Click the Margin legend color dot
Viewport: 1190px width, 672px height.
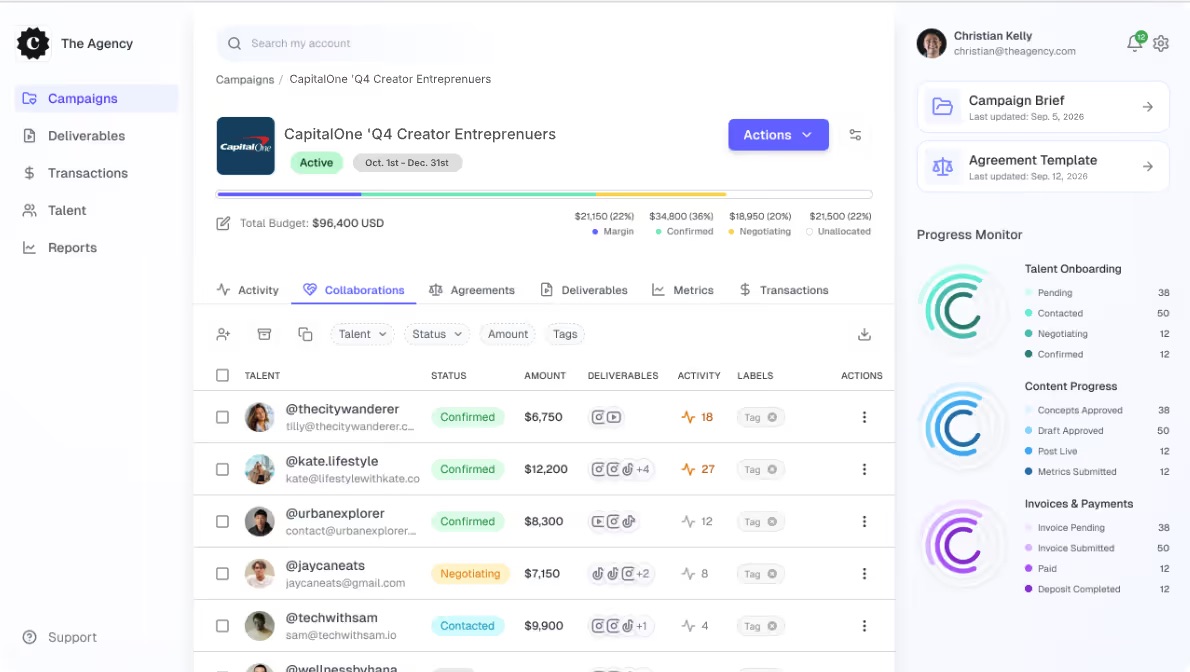click(595, 232)
